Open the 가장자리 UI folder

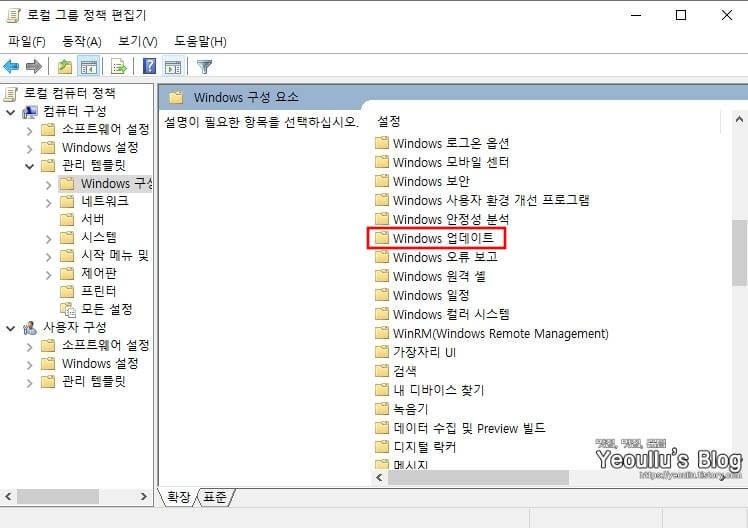click(x=415, y=352)
